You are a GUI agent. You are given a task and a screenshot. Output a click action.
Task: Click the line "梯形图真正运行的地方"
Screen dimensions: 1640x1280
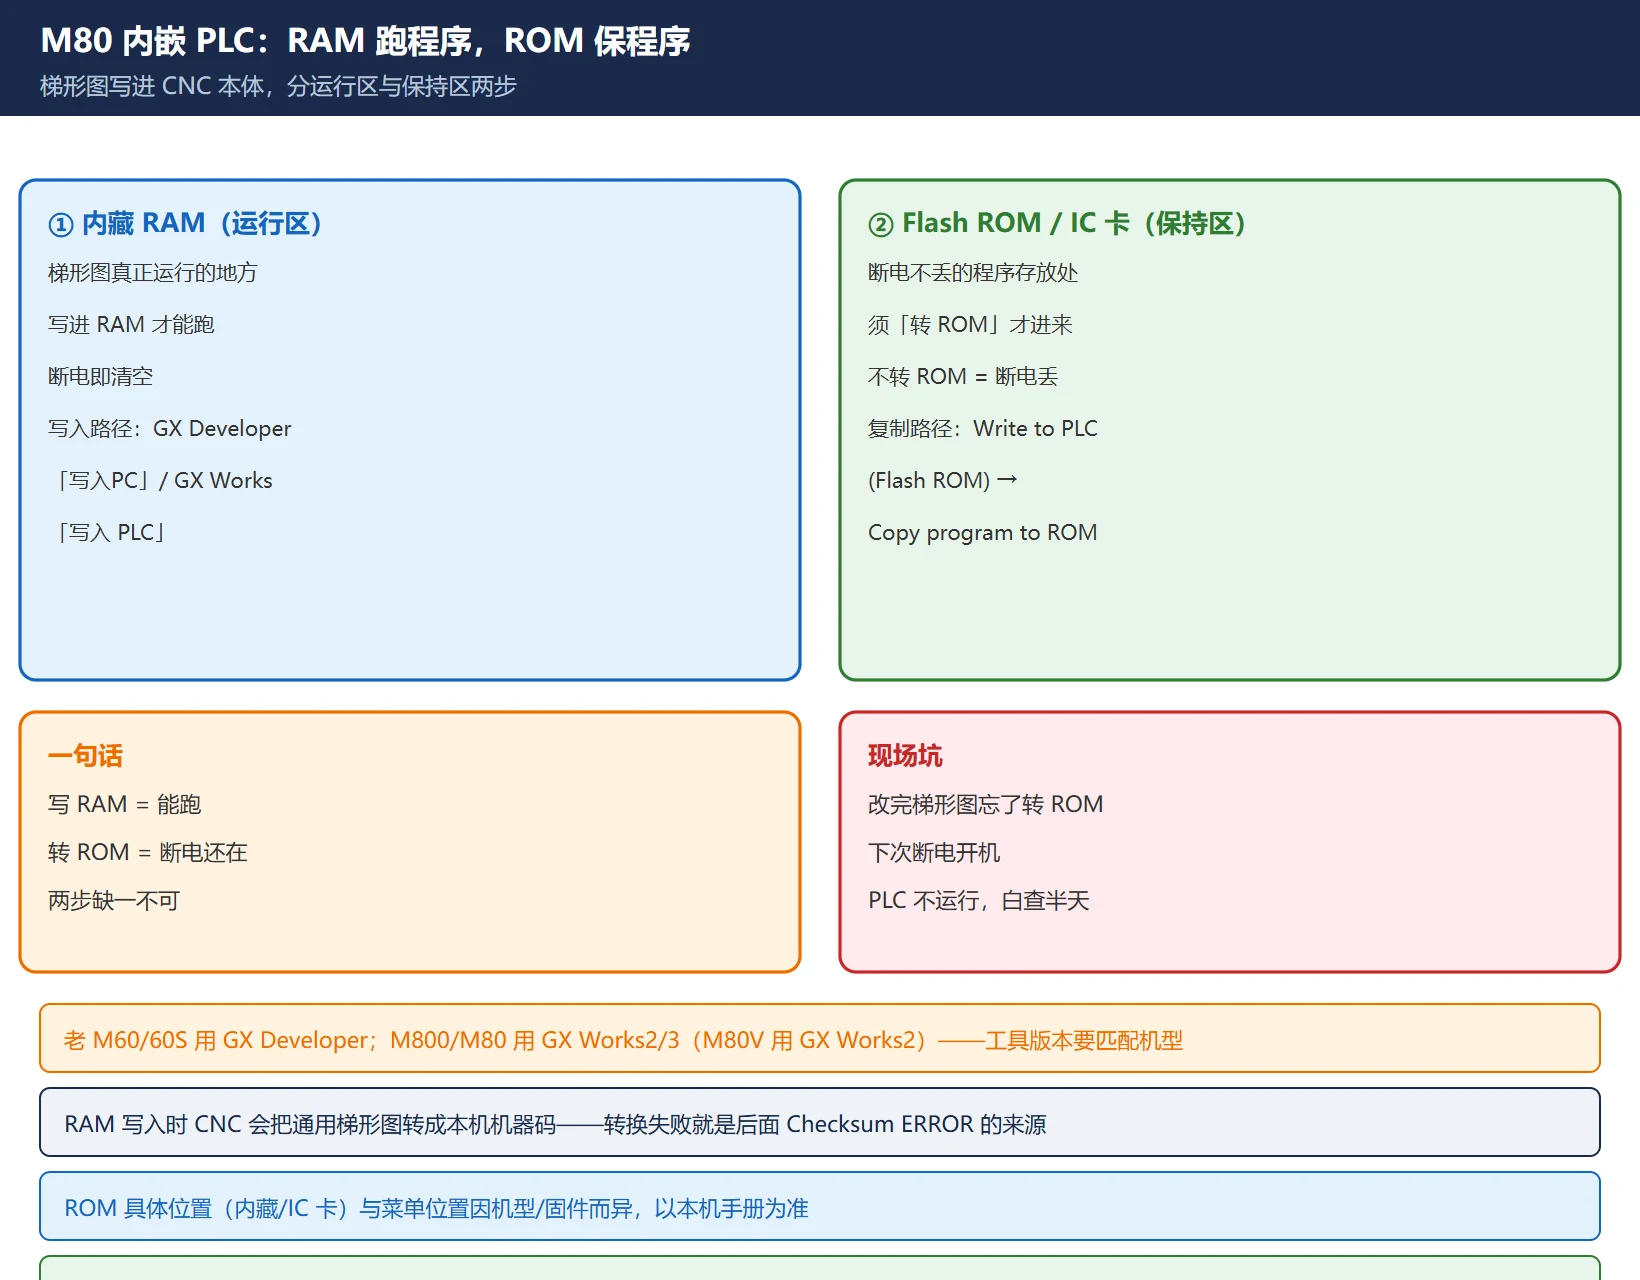(x=152, y=273)
